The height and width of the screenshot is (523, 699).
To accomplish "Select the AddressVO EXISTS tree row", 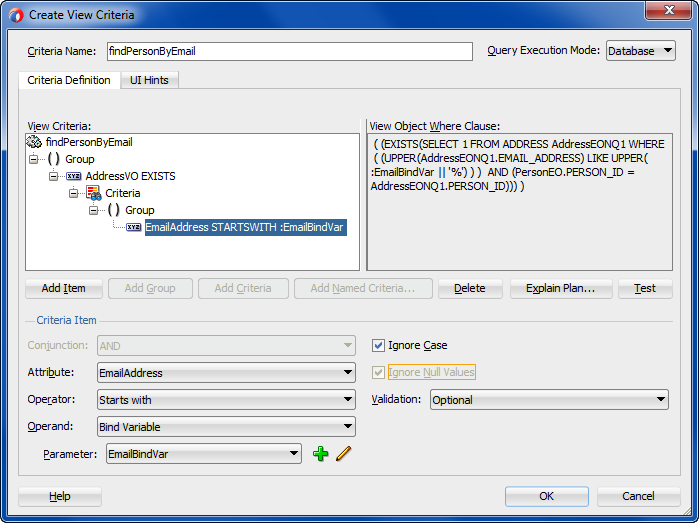I will [x=131, y=176].
